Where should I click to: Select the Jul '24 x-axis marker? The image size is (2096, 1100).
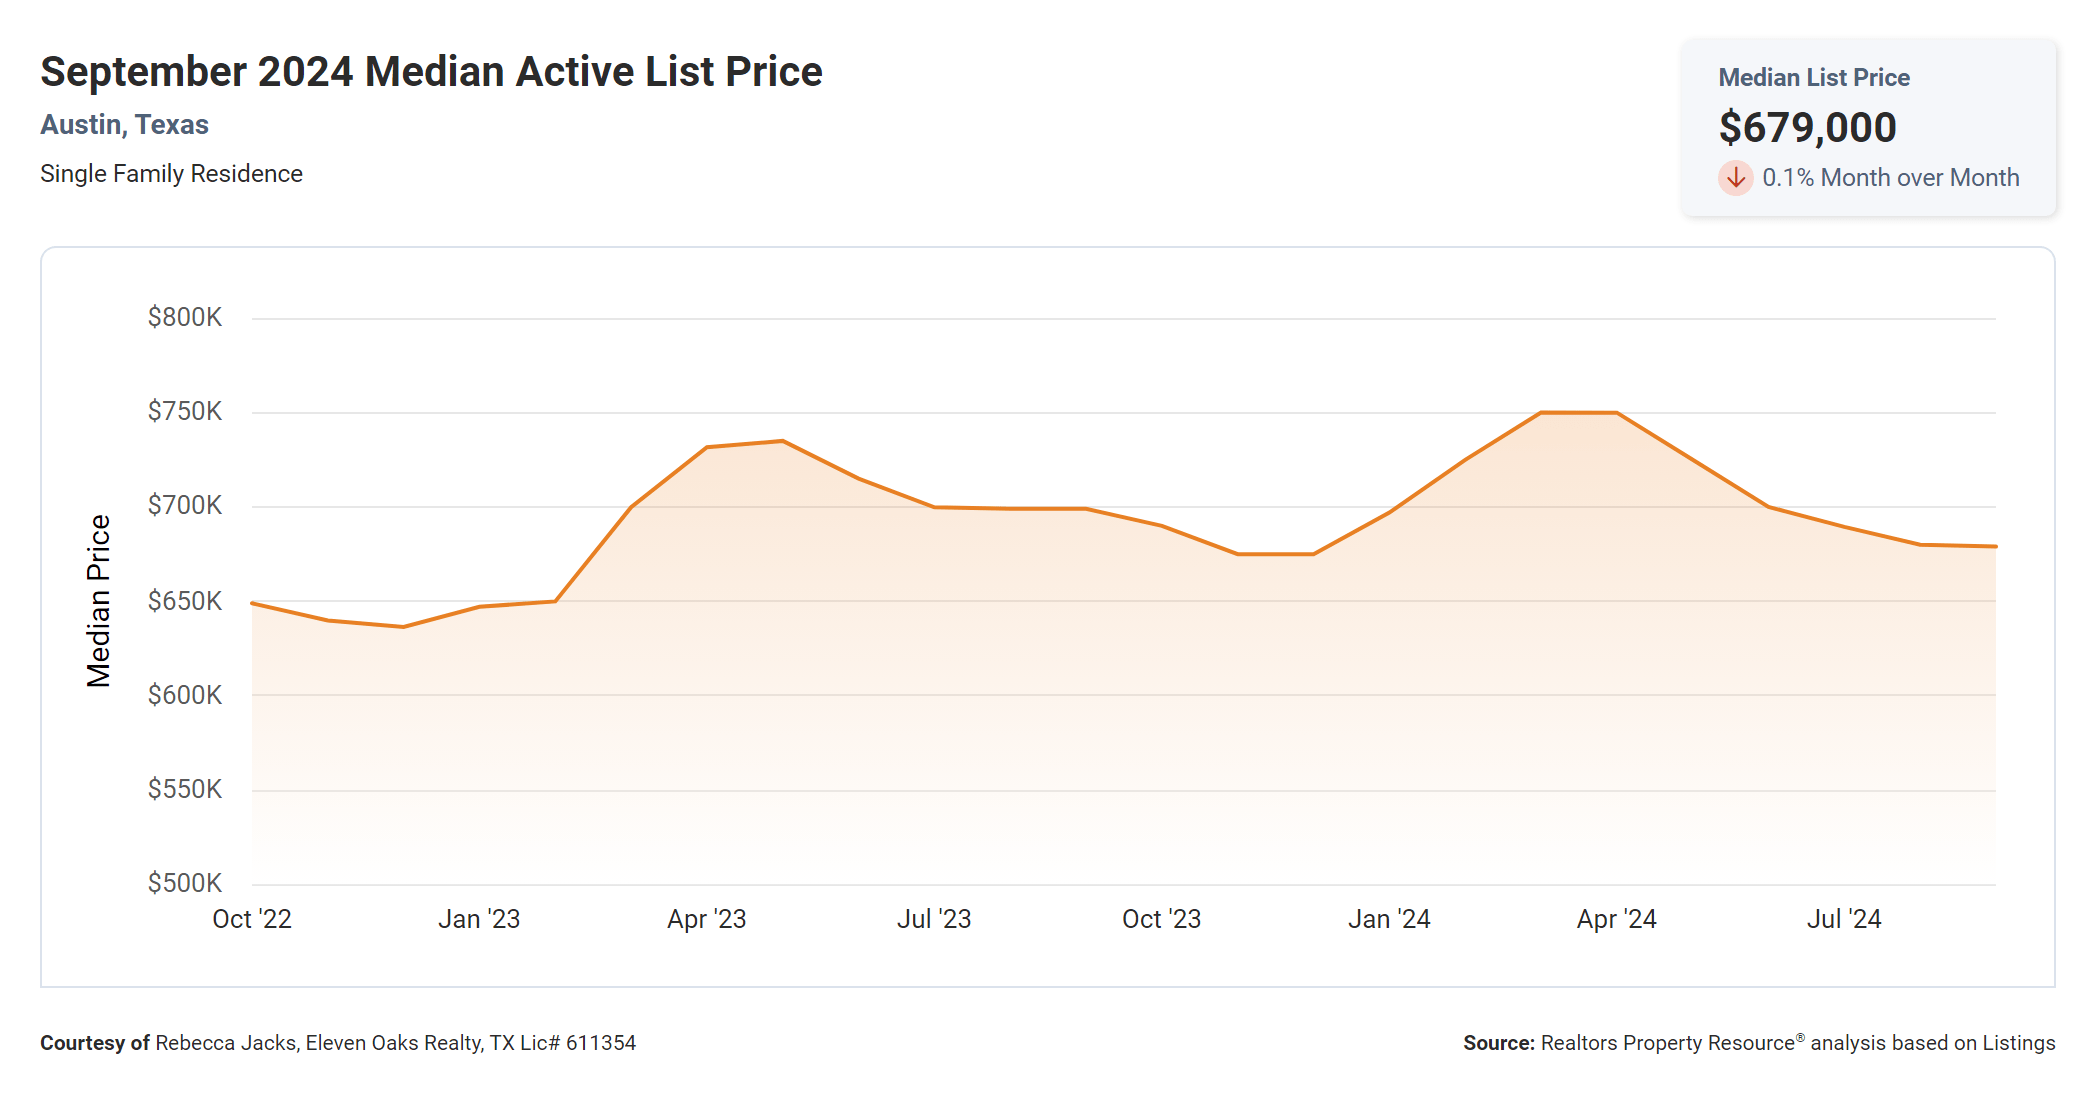[x=1844, y=919]
